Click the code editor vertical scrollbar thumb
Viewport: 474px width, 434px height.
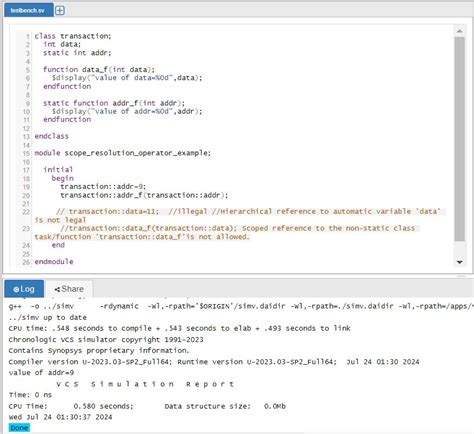[x=460, y=139]
